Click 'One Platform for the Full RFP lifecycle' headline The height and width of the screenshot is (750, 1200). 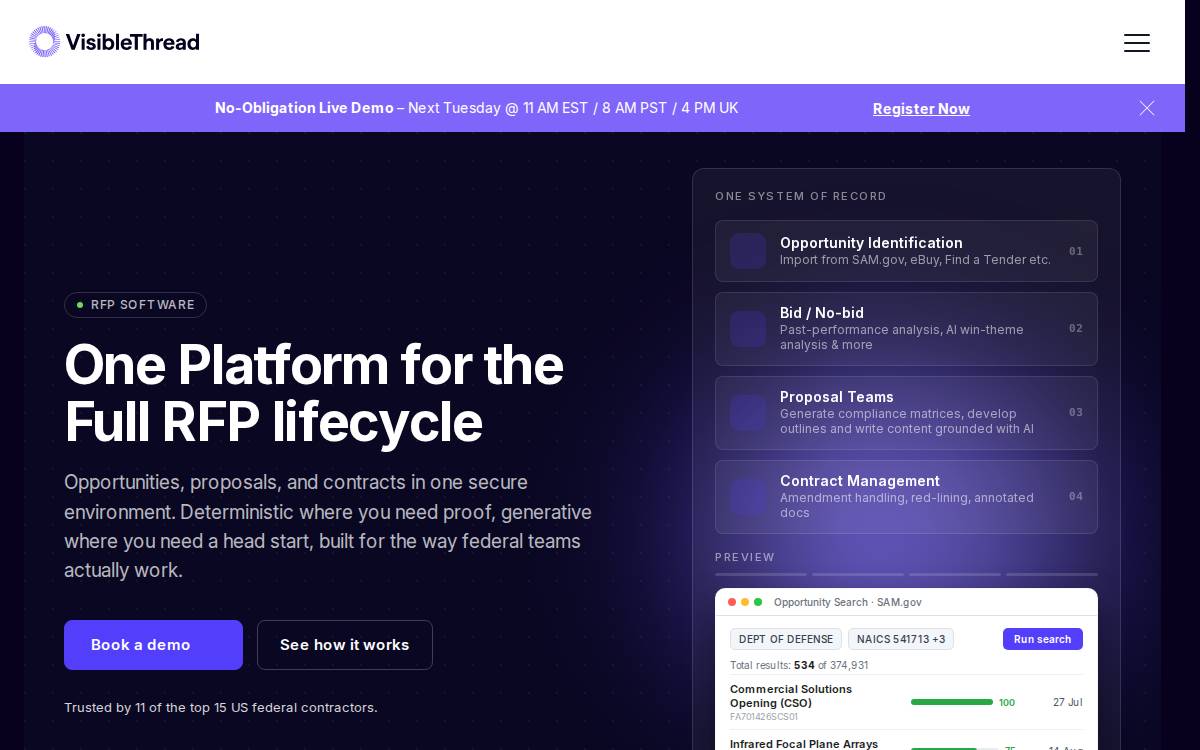[x=314, y=393]
